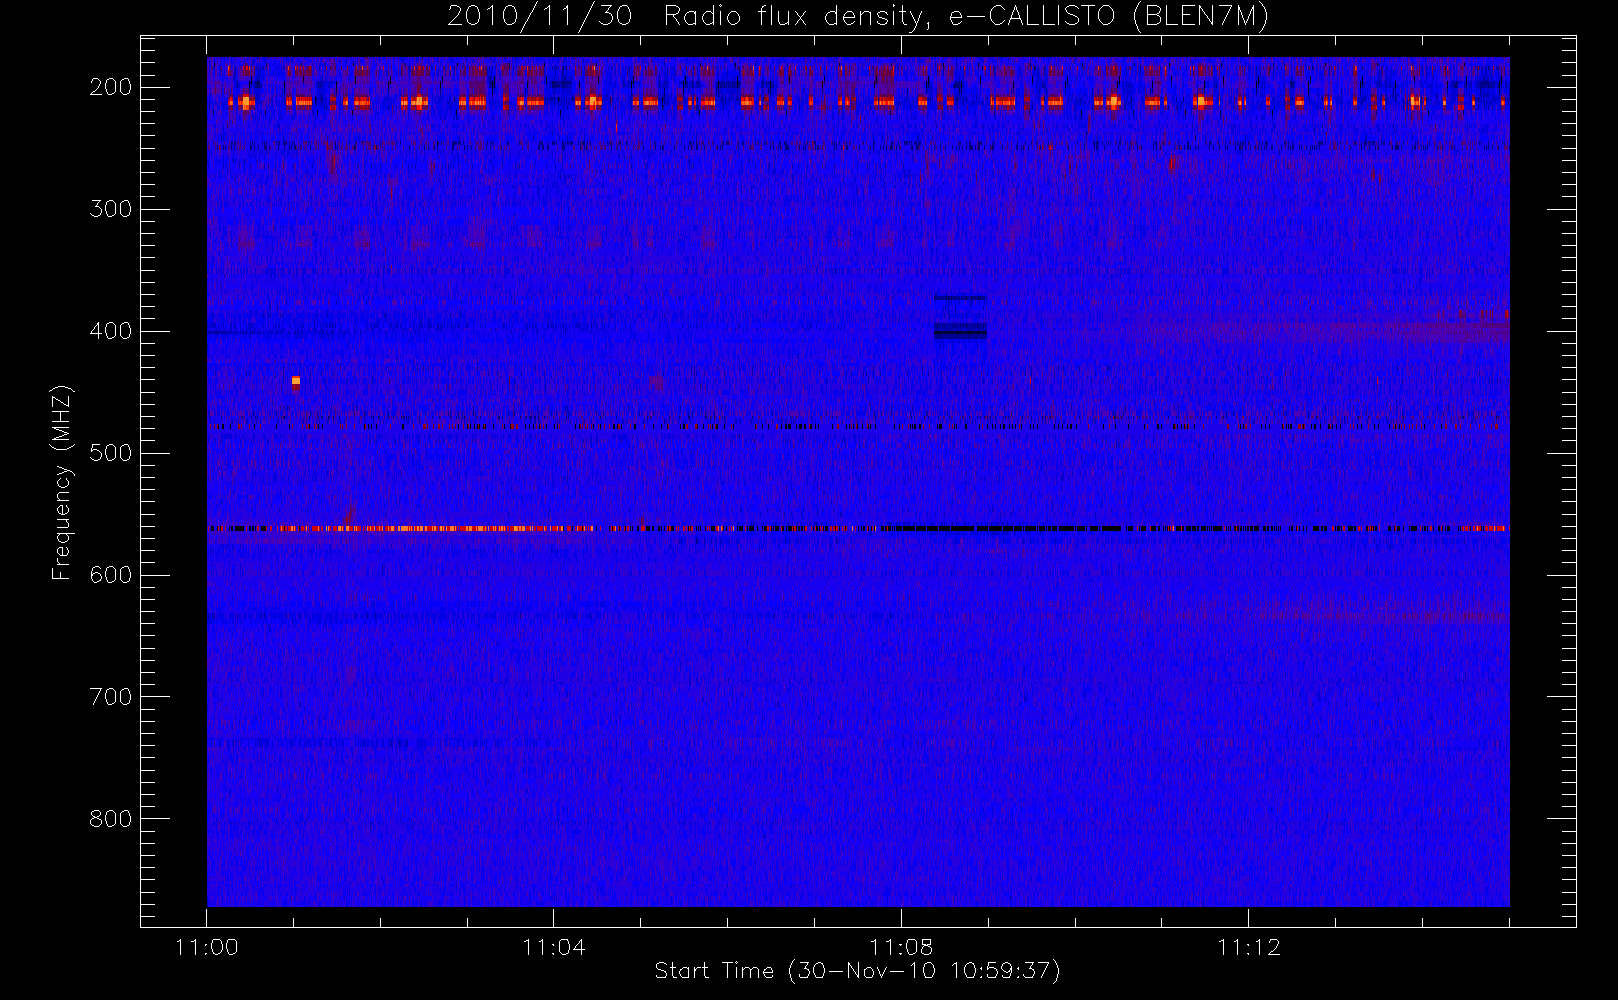
Task: Click the 800 frequency tick label
Action: coord(111,819)
